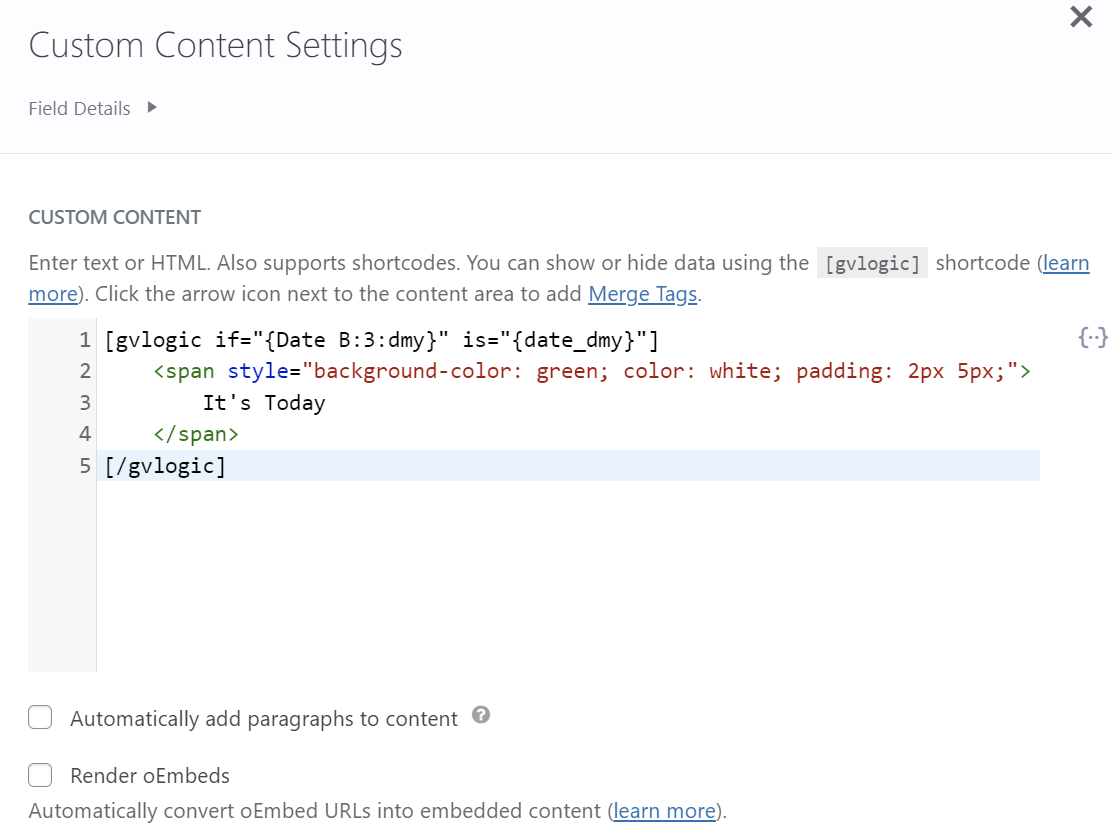Click the Custom Content Settings title
This screenshot has height=840, width=1113.
215,46
